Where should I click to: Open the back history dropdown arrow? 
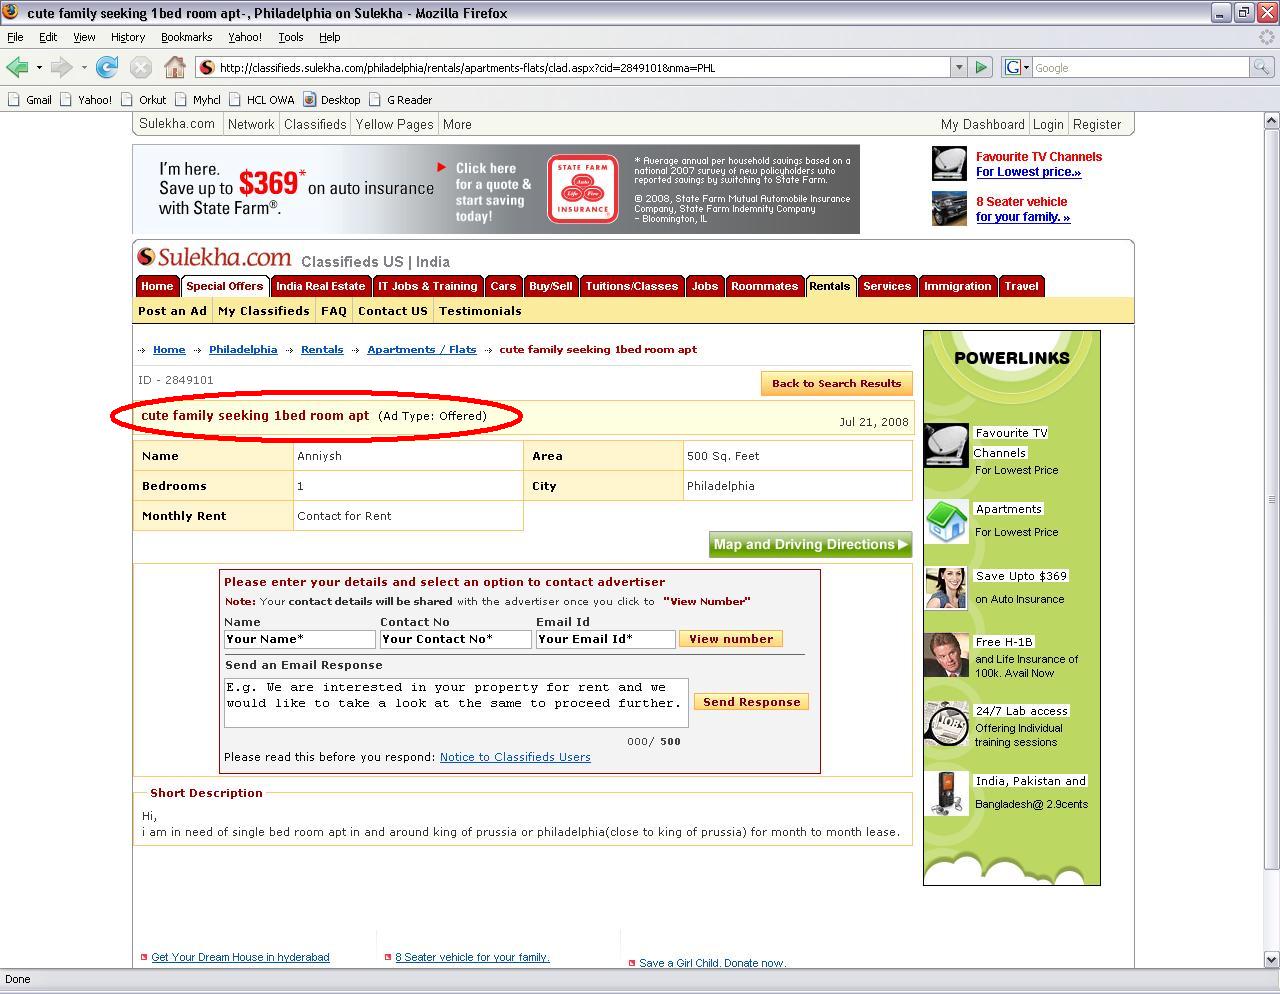click(x=39, y=67)
